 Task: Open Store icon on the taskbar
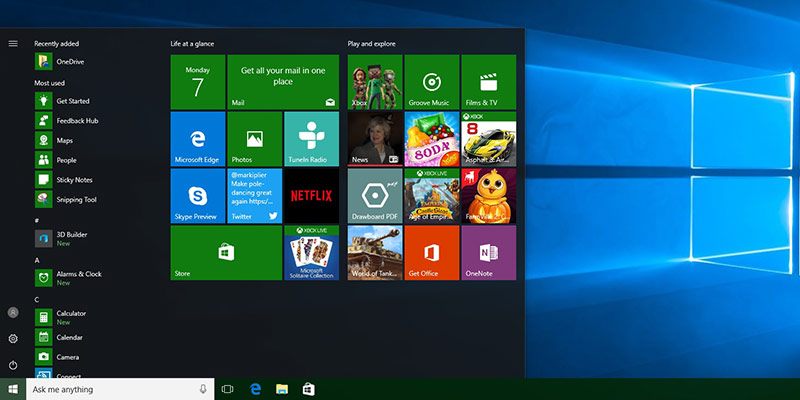coord(309,389)
